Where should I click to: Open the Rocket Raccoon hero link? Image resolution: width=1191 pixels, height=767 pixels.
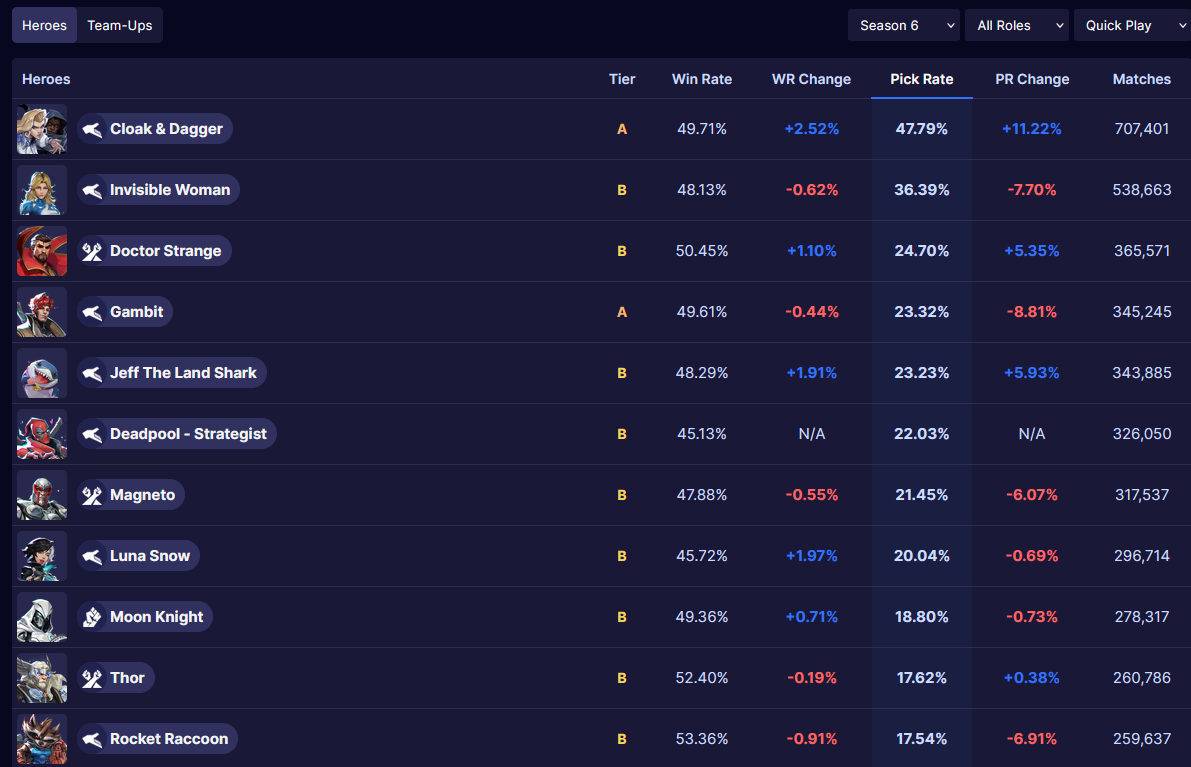[x=158, y=739]
